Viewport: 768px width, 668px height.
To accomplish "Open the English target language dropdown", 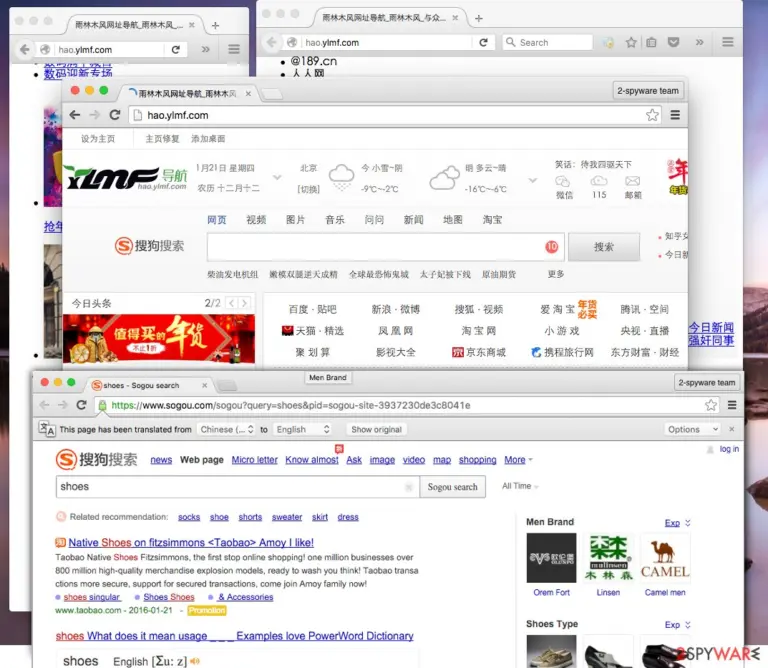I will pyautogui.click(x=302, y=429).
